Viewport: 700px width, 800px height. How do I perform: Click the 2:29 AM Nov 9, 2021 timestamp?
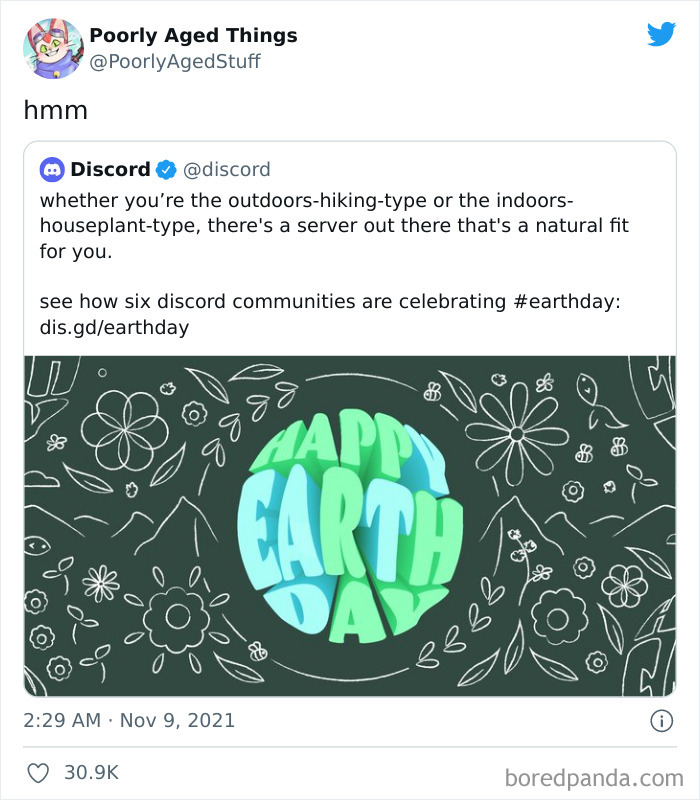pyautogui.click(x=129, y=720)
